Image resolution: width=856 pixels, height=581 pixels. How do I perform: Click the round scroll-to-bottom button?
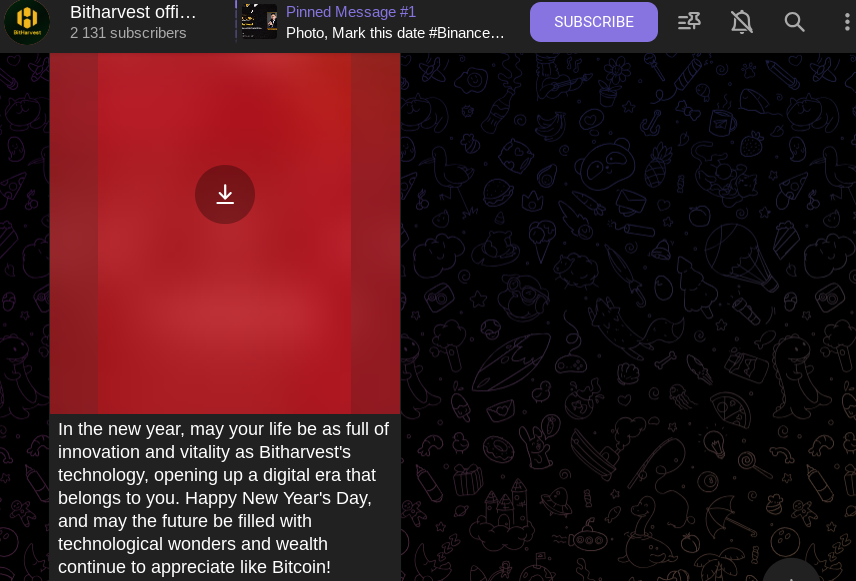pyautogui.click(x=791, y=573)
